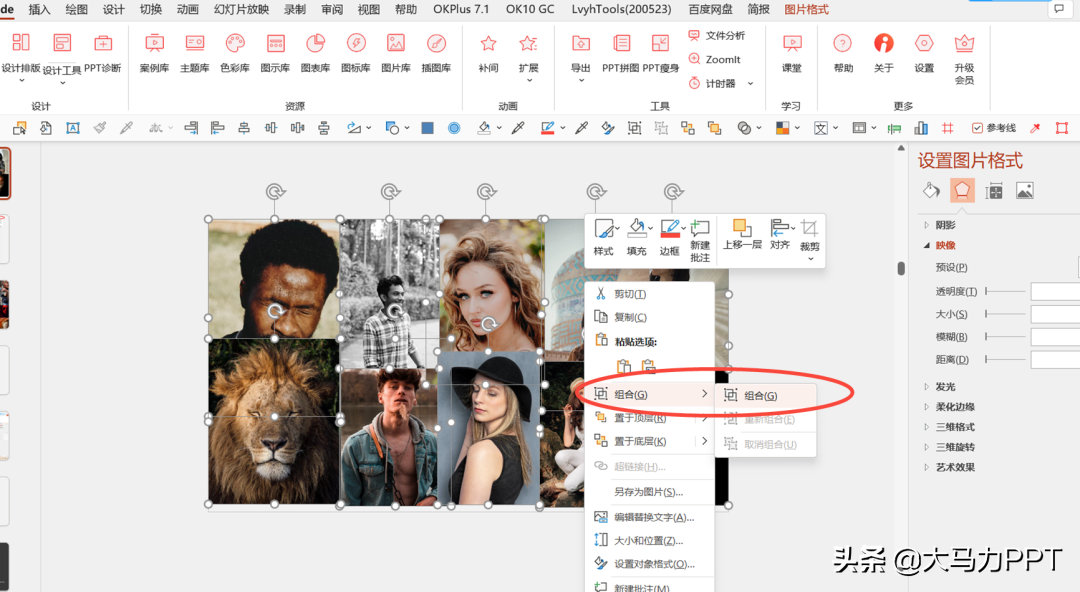Open the PPT瘦身 tool
Image resolution: width=1080 pixels, height=592 pixels.
[x=661, y=54]
